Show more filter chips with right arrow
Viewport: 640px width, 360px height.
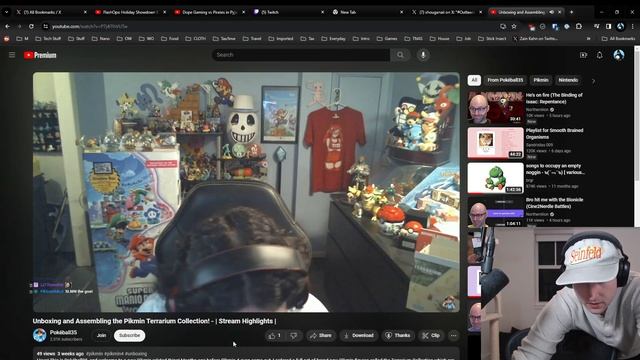pos(593,81)
